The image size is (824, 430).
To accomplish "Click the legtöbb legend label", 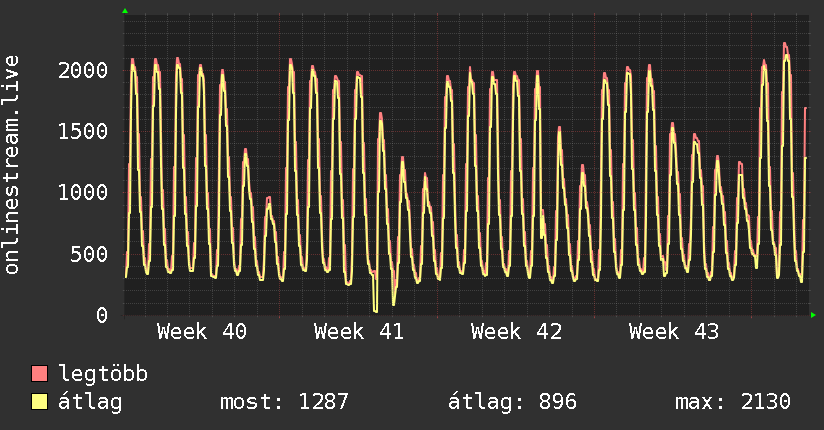I will pyautogui.click(x=103, y=374).
